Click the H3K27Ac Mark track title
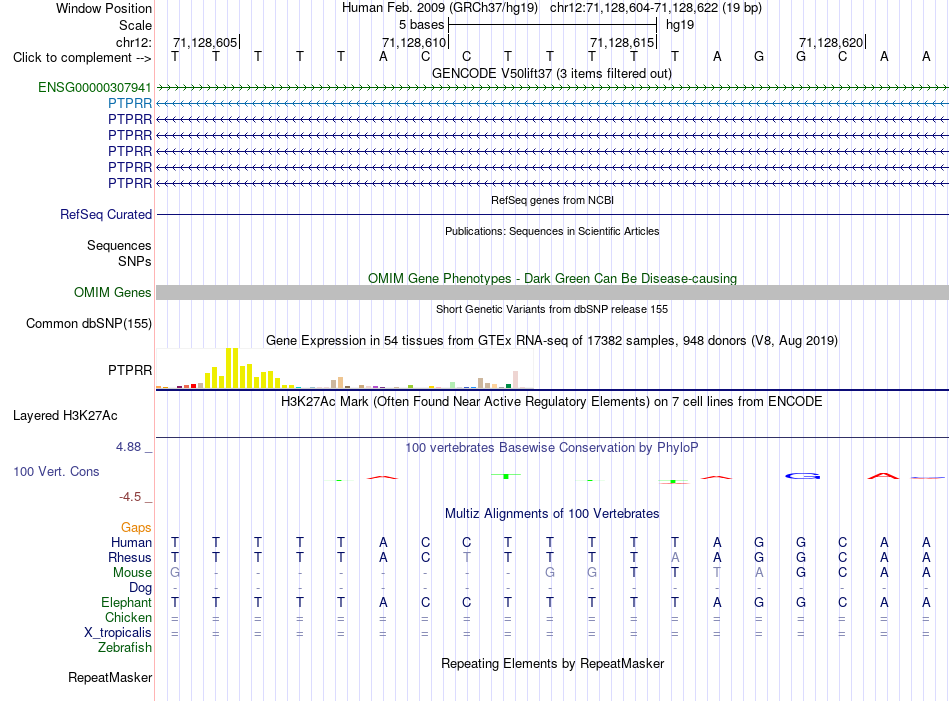The width and height of the screenshot is (950, 701). click(x=552, y=402)
